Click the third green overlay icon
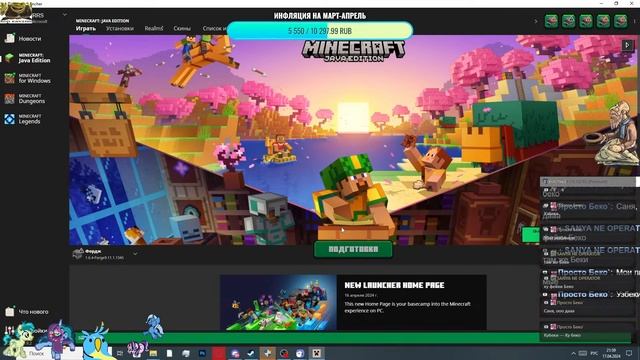Screen dimensions: 640x360 point(586,21)
